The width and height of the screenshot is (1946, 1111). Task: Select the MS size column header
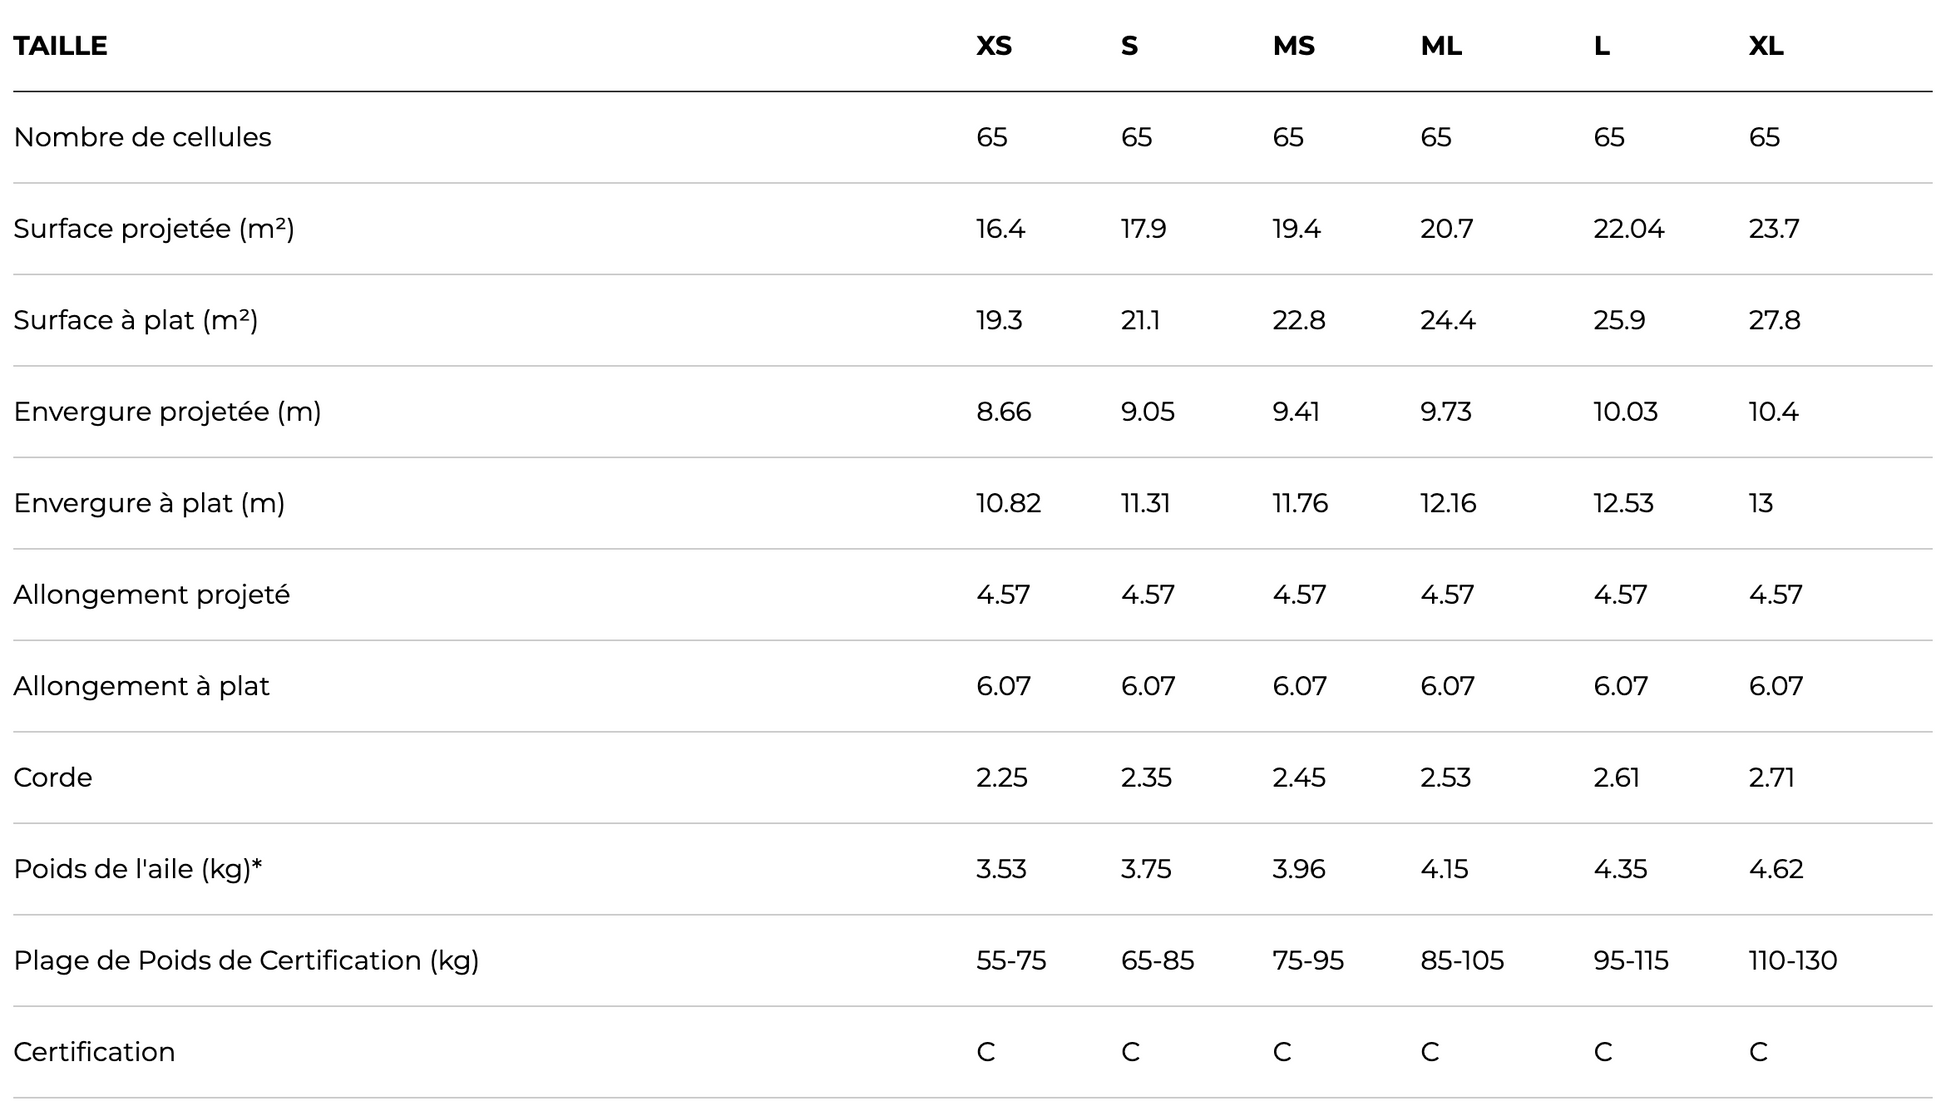click(1293, 46)
